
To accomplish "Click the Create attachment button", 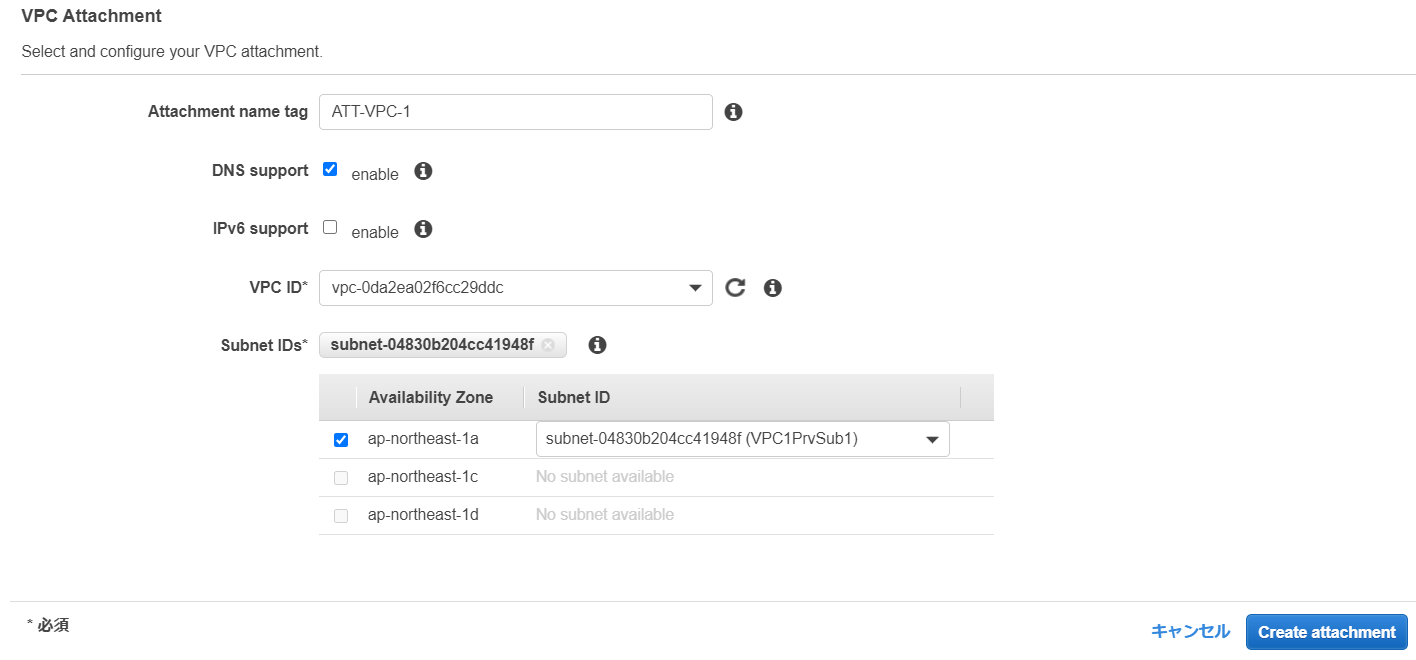I will 1326,632.
